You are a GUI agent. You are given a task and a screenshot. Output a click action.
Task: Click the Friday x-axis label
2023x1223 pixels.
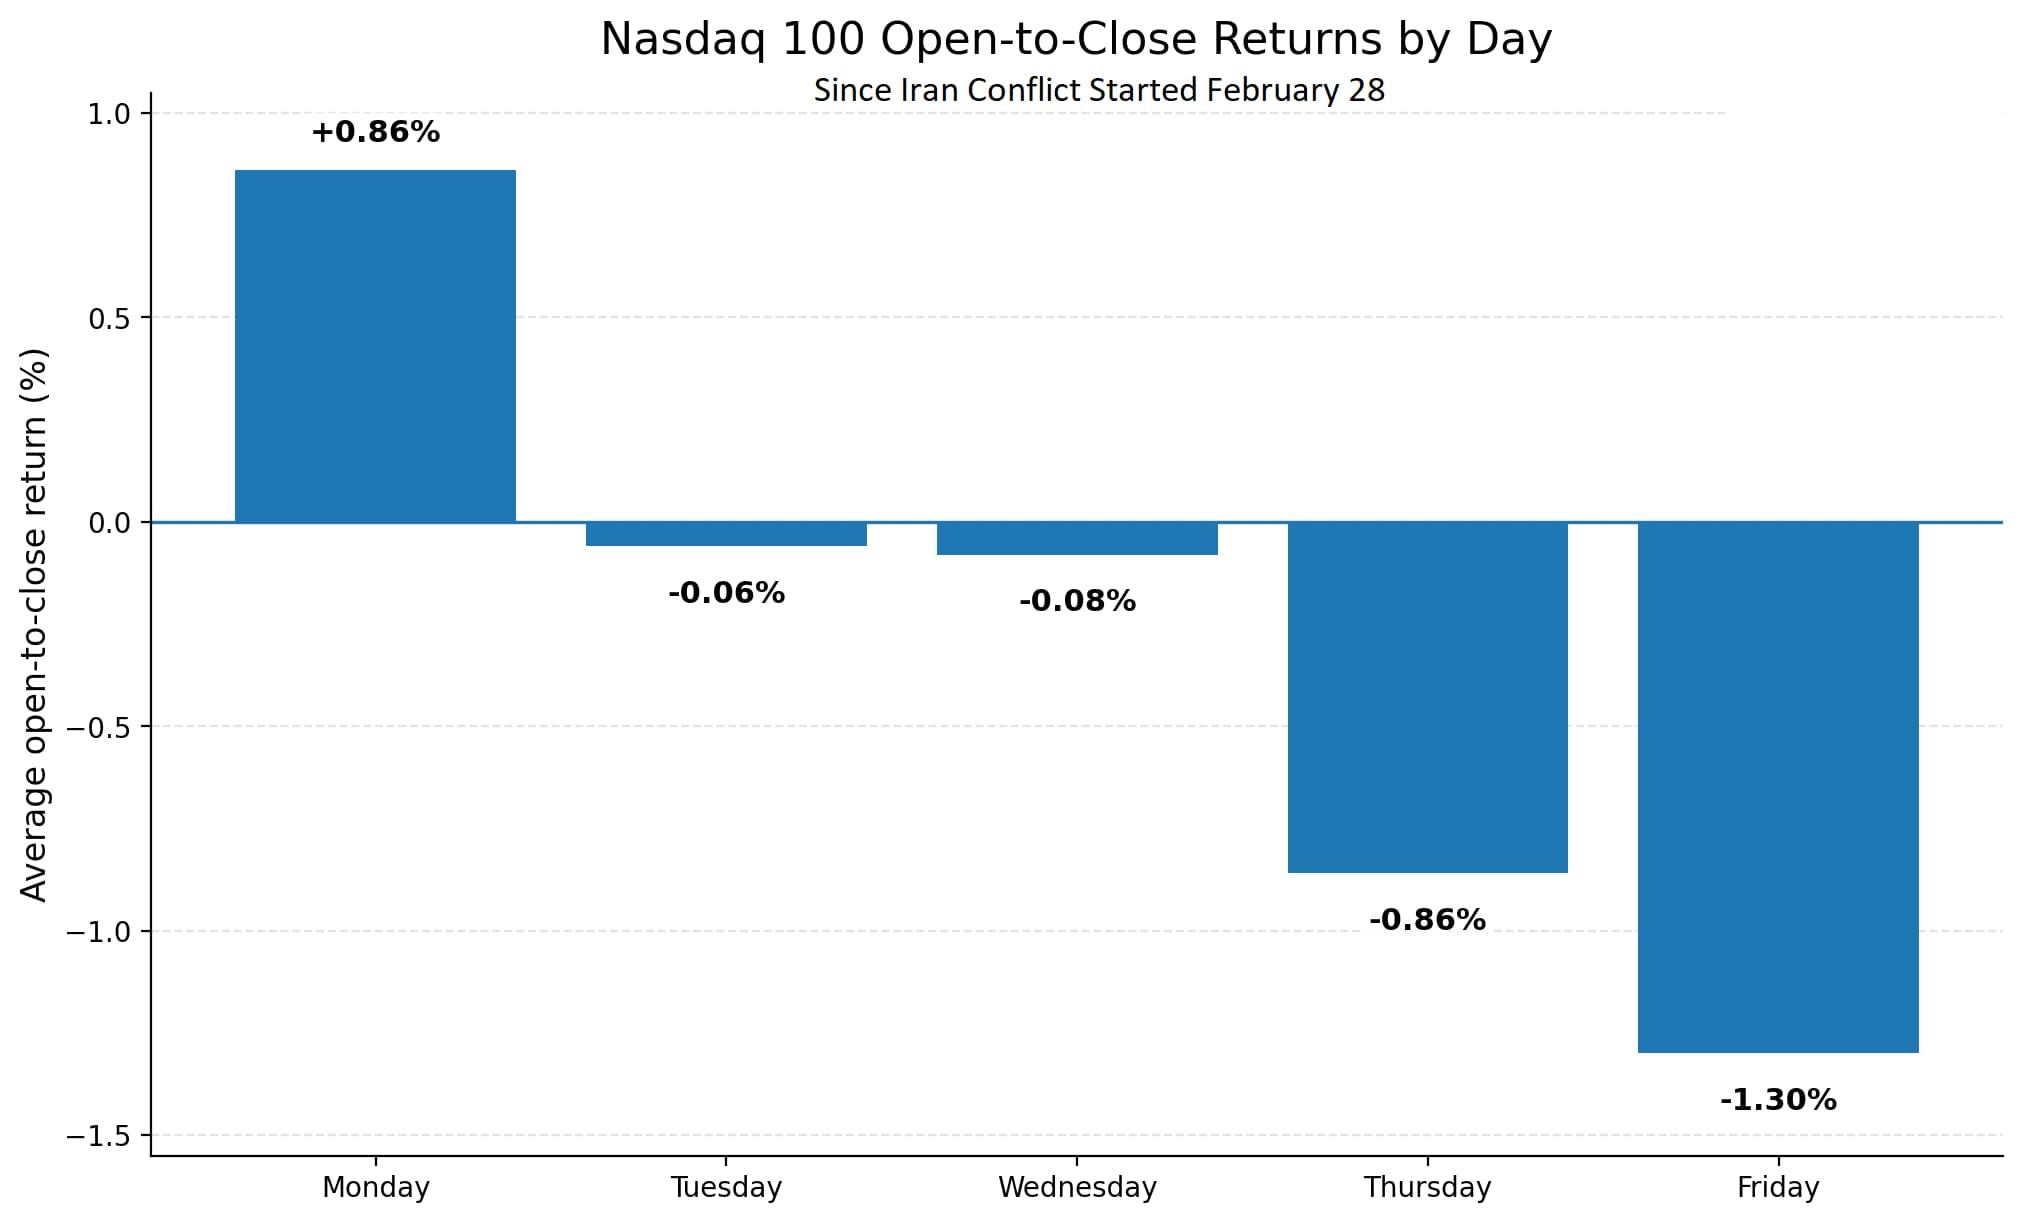[1778, 1187]
